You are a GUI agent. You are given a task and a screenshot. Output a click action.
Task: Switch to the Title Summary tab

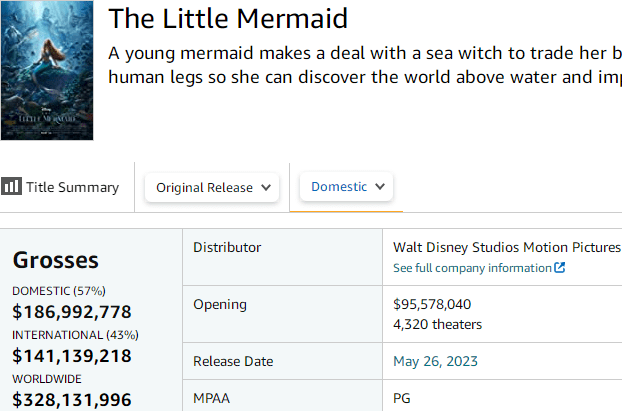[72, 187]
